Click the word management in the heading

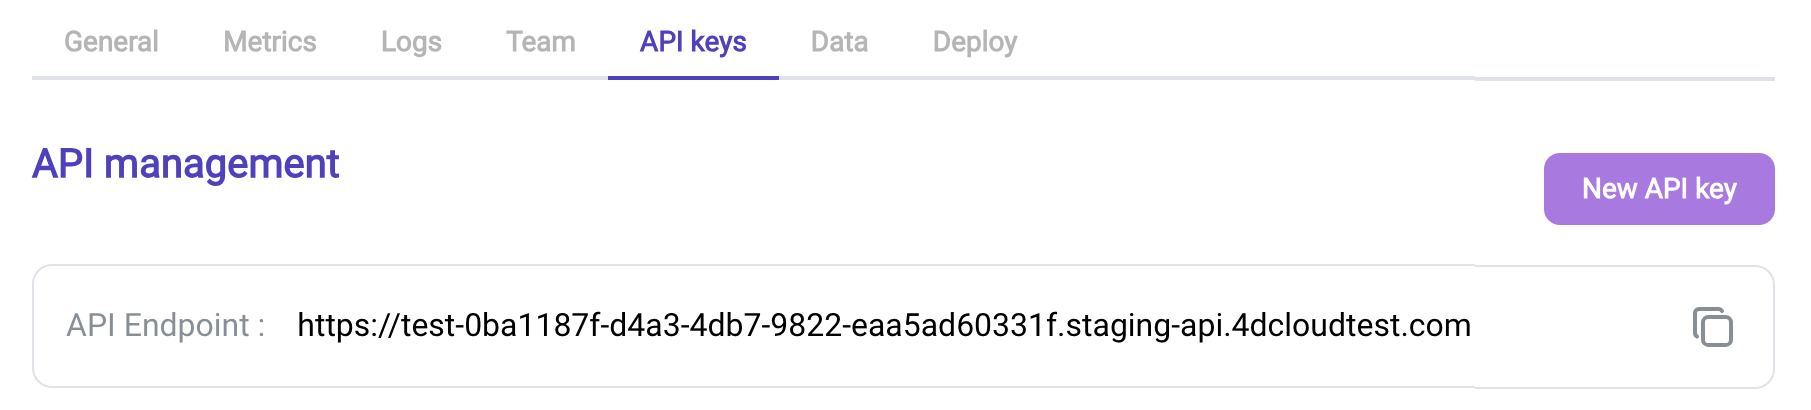pyautogui.click(x=222, y=164)
